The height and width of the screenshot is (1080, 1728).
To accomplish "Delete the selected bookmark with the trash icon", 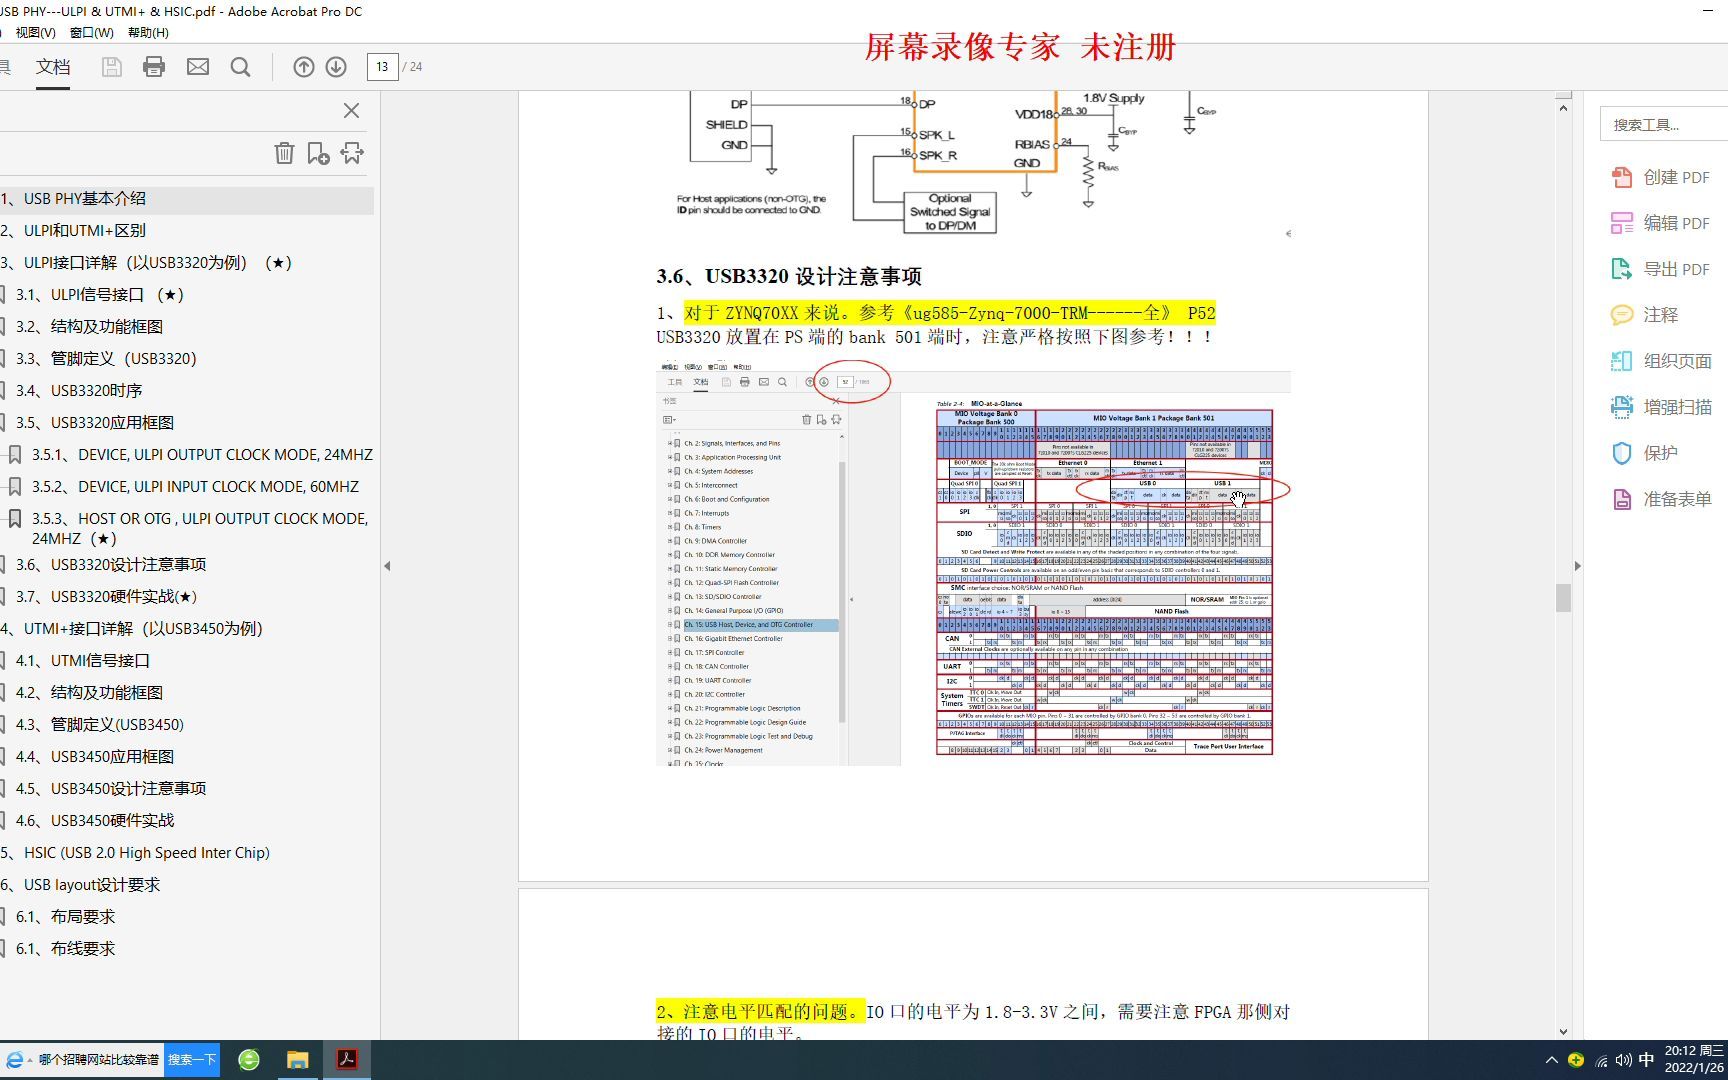I will [x=285, y=152].
